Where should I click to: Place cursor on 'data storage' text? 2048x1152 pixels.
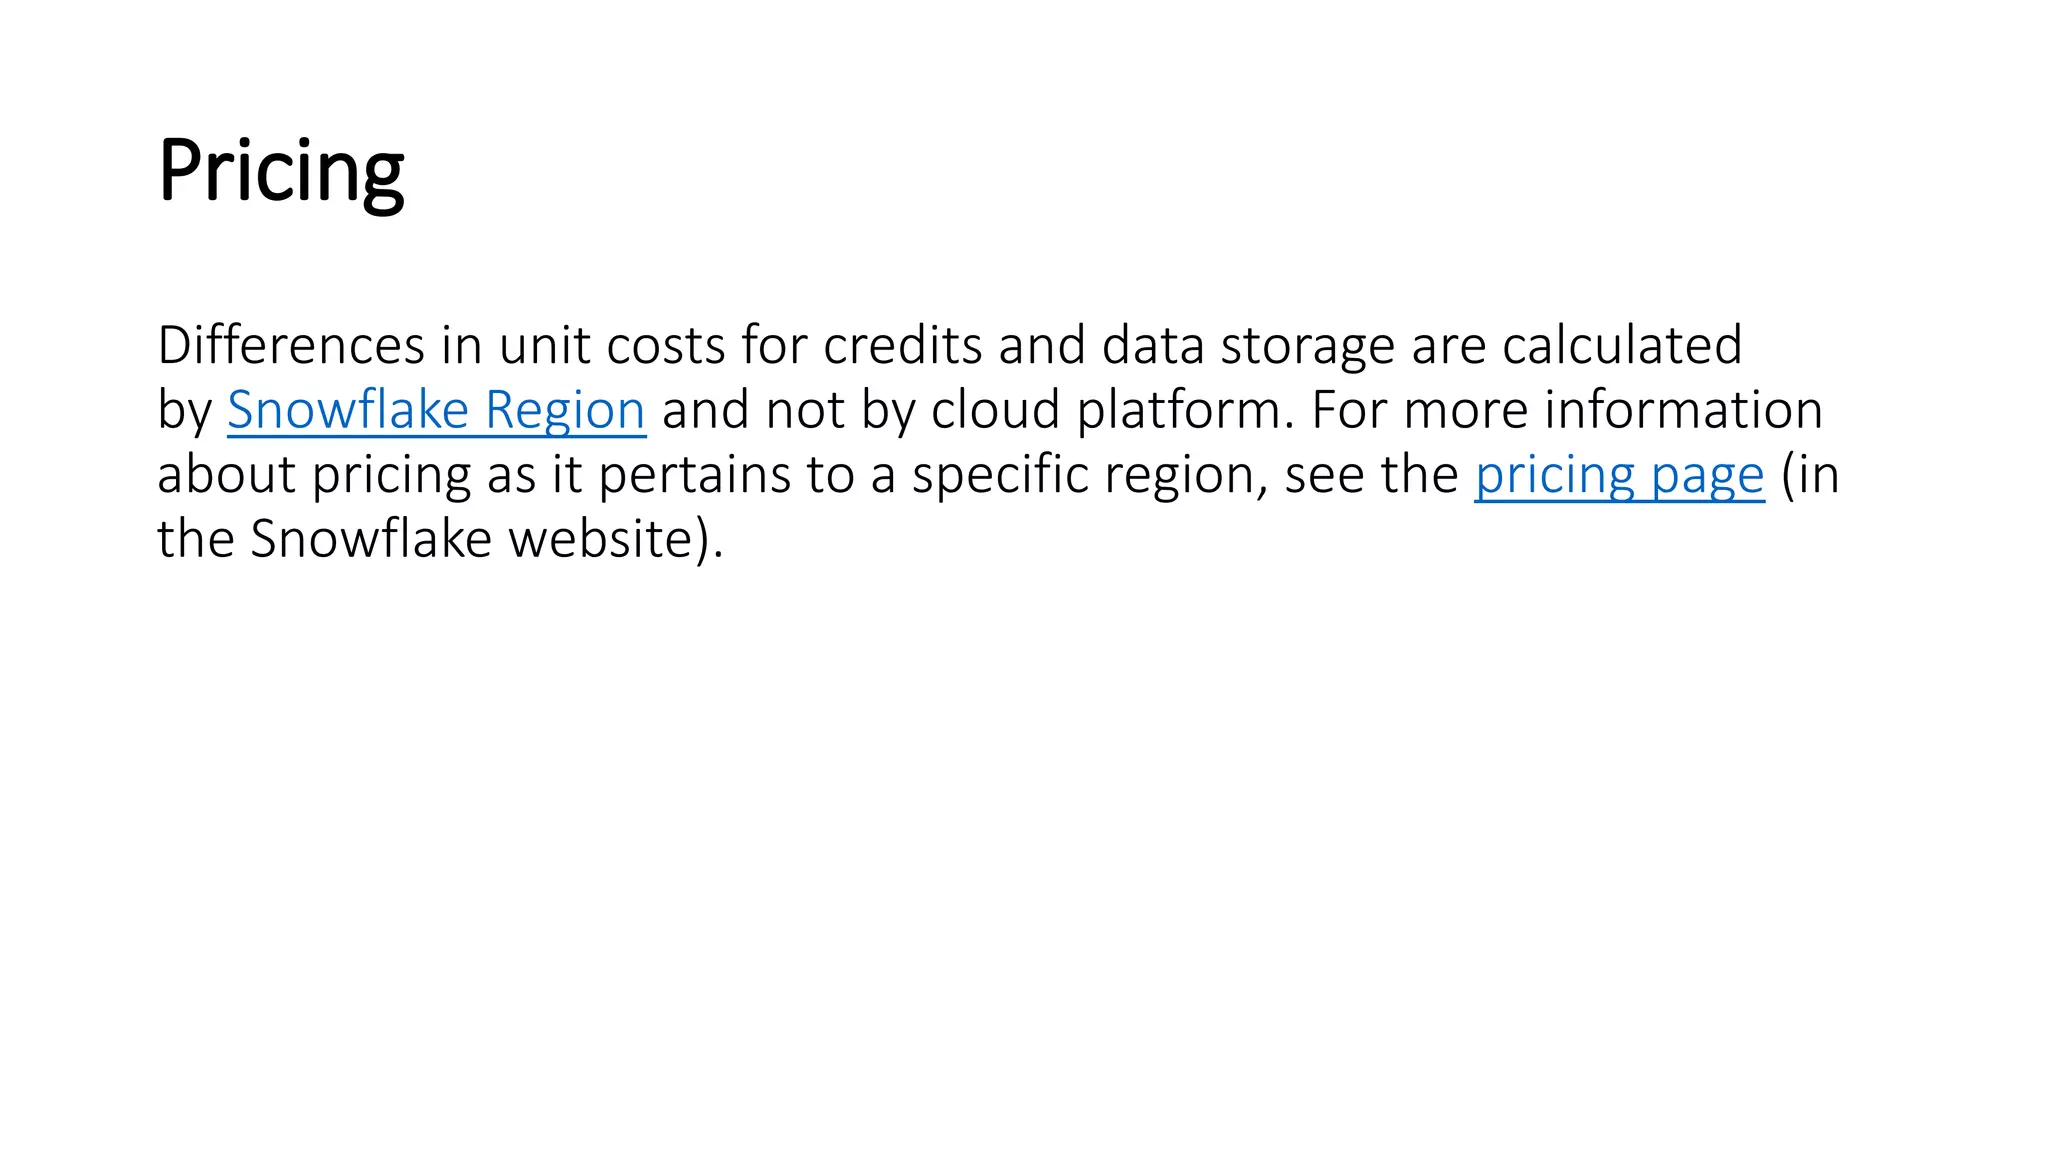[1248, 347]
